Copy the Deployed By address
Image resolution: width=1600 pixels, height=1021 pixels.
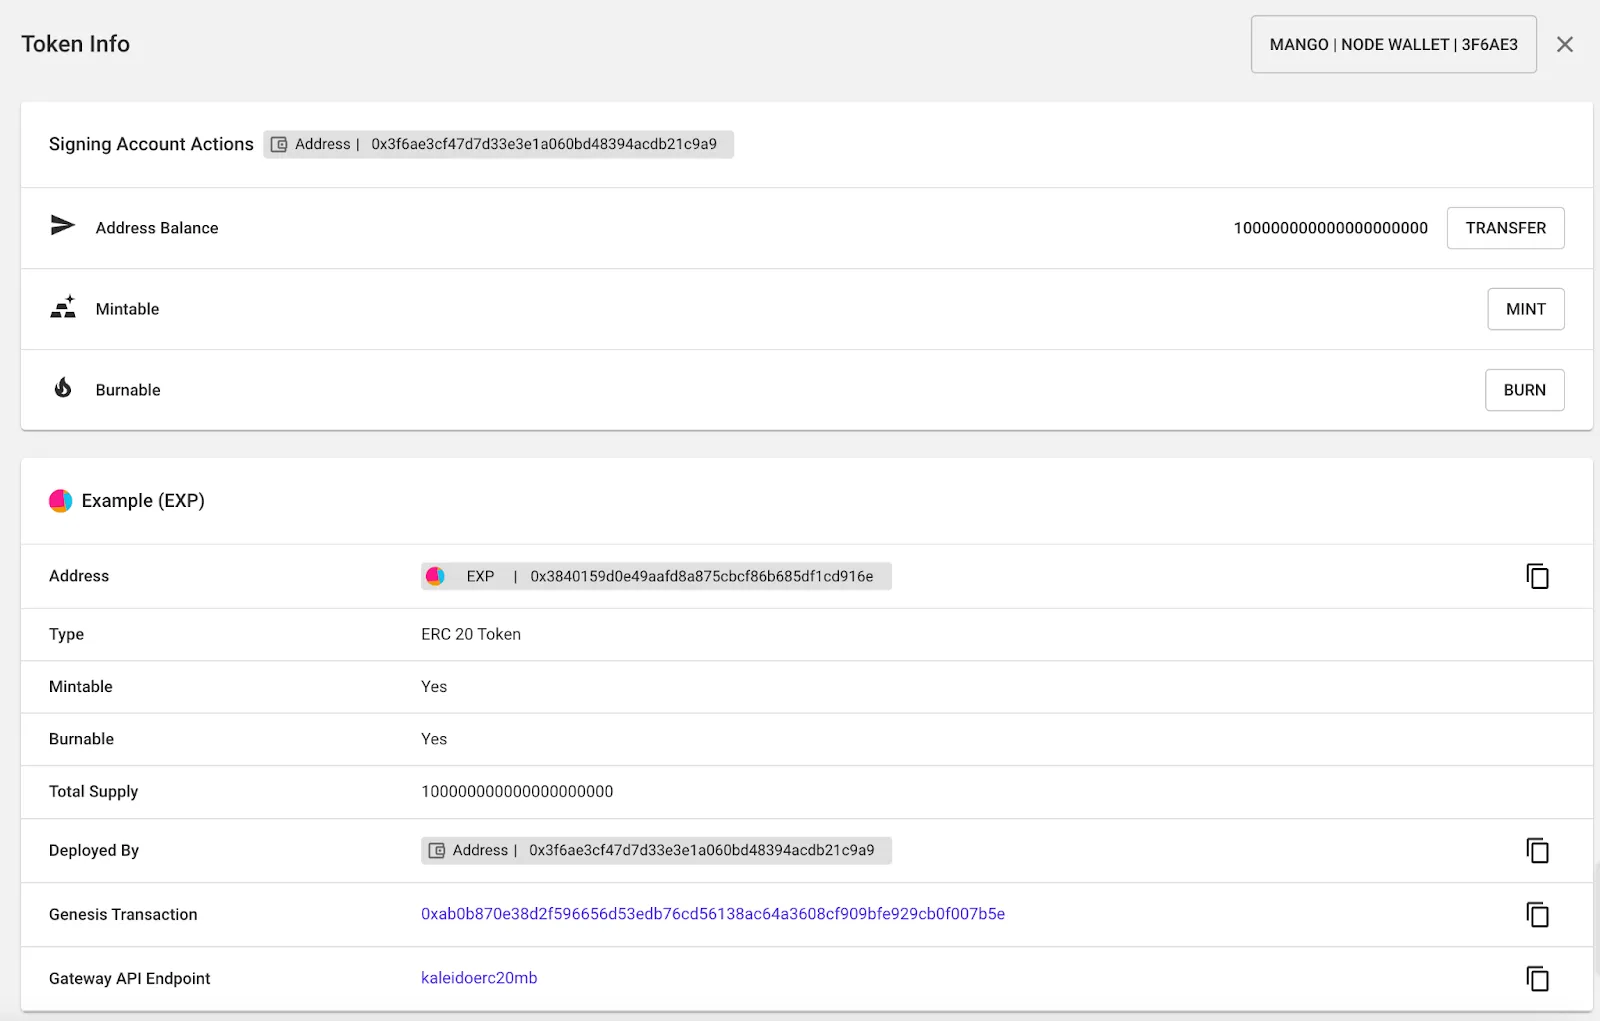1537,850
